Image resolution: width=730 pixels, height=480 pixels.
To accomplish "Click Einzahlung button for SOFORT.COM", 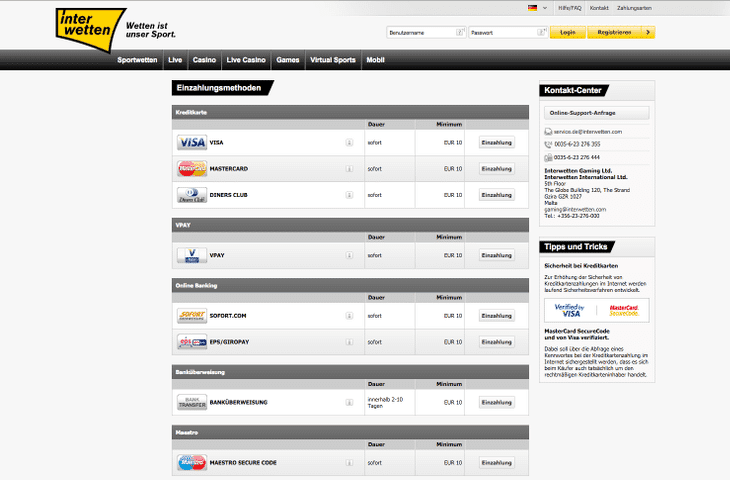I will point(497,316).
